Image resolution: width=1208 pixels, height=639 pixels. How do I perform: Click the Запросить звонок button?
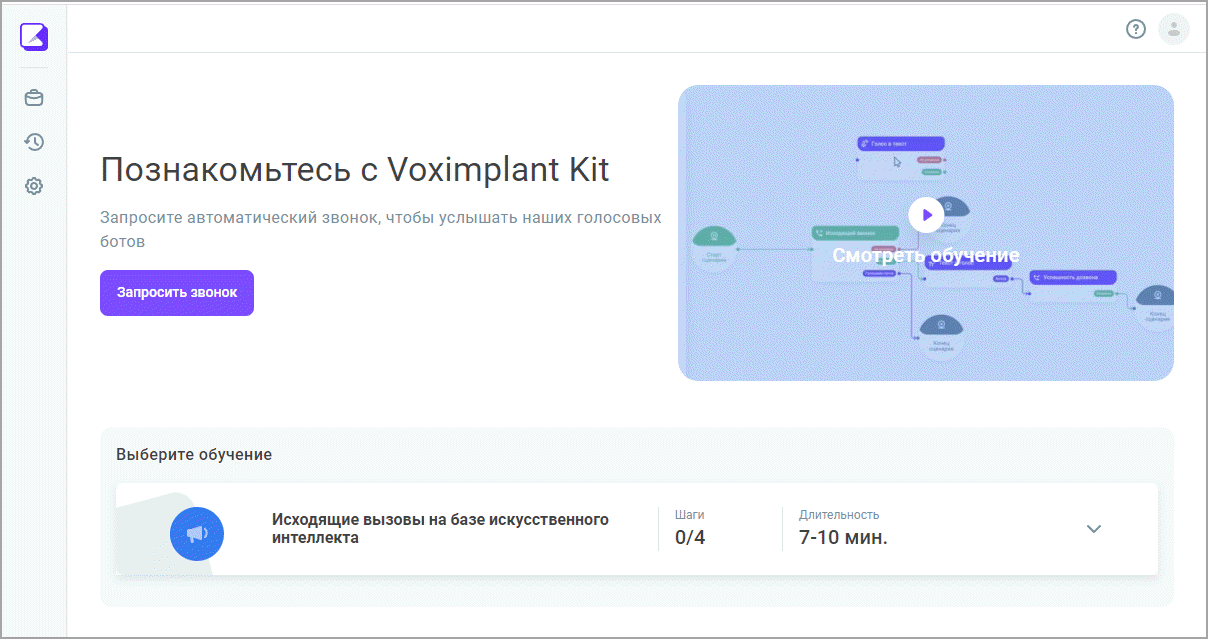click(x=177, y=293)
